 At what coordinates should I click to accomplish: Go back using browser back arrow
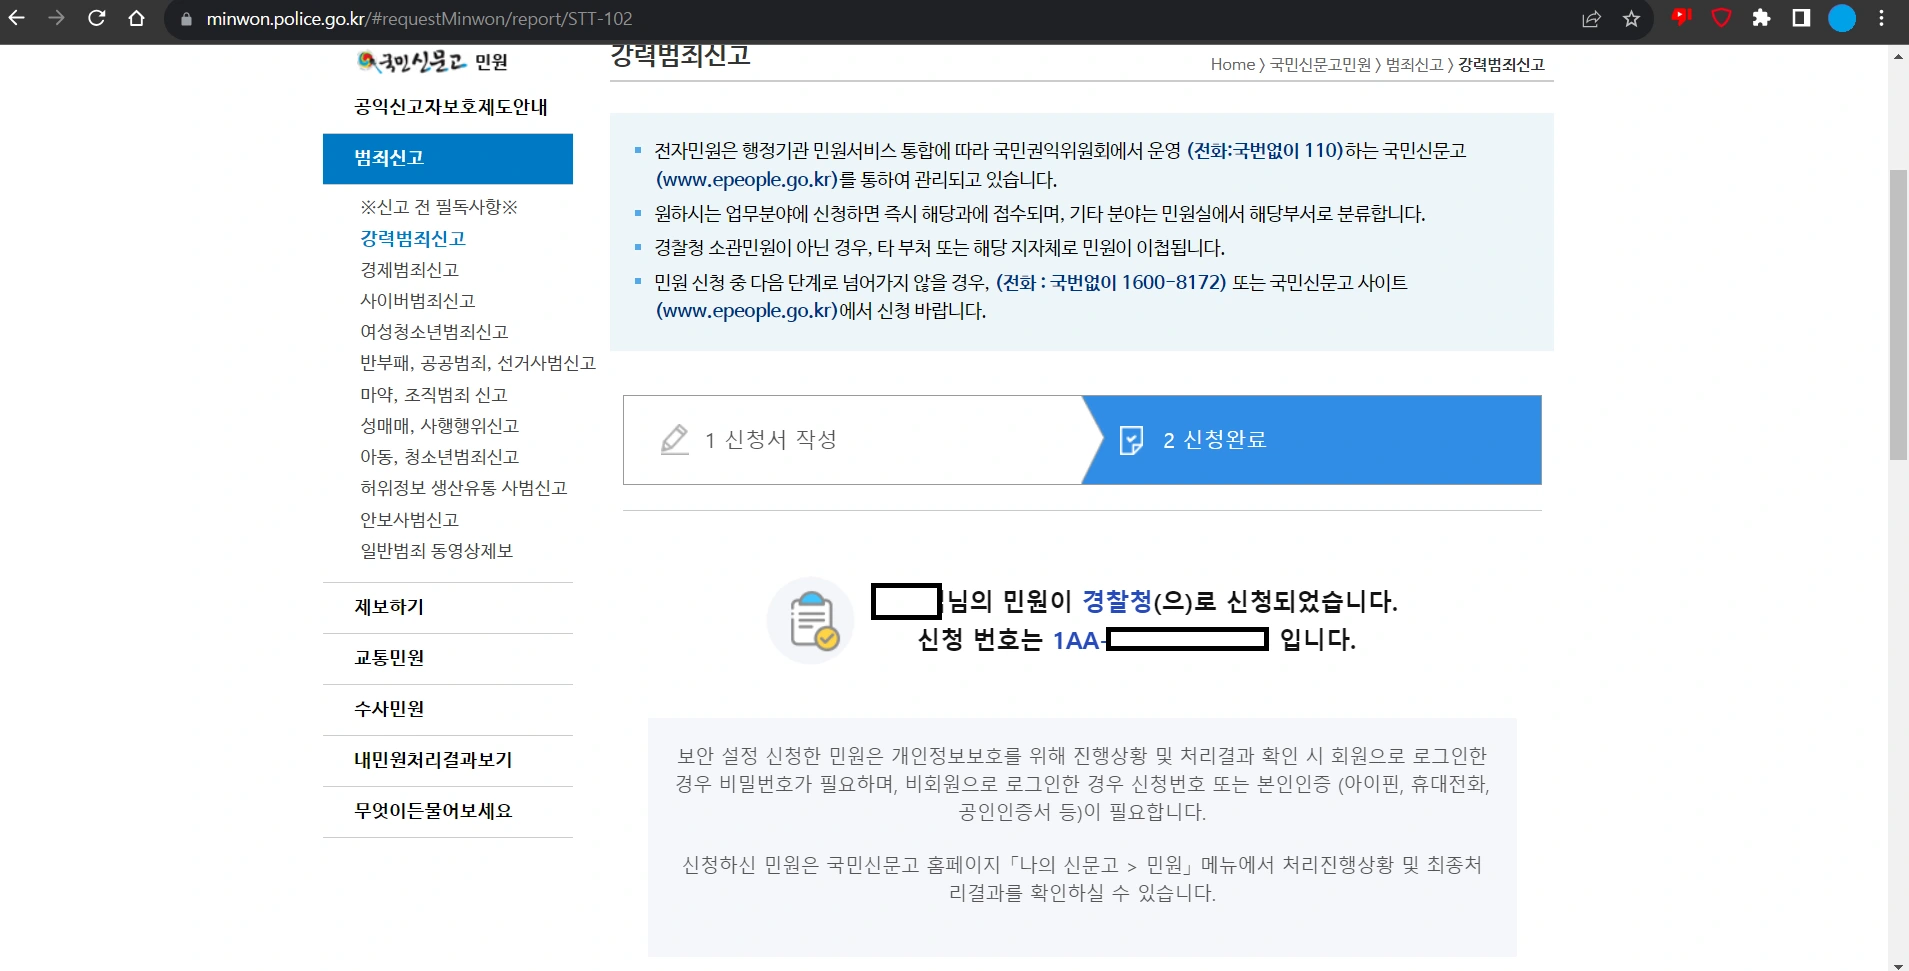(x=17, y=18)
